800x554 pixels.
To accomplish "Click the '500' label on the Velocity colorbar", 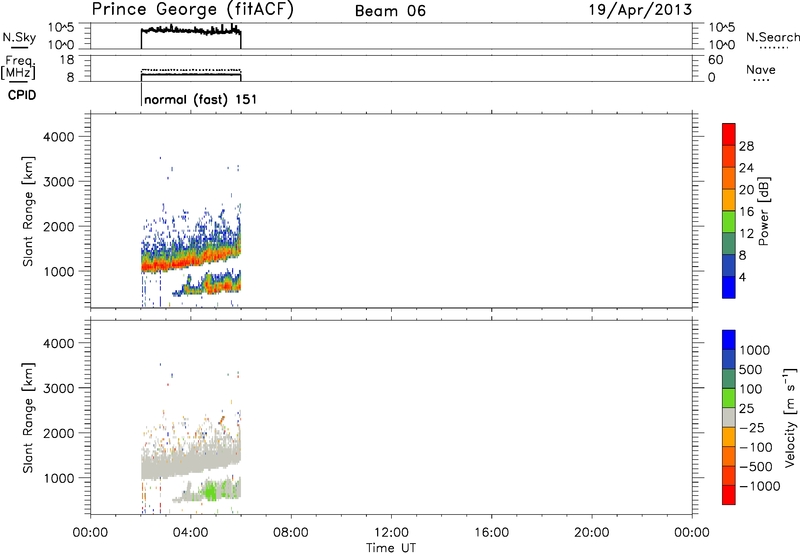I will click(750, 370).
